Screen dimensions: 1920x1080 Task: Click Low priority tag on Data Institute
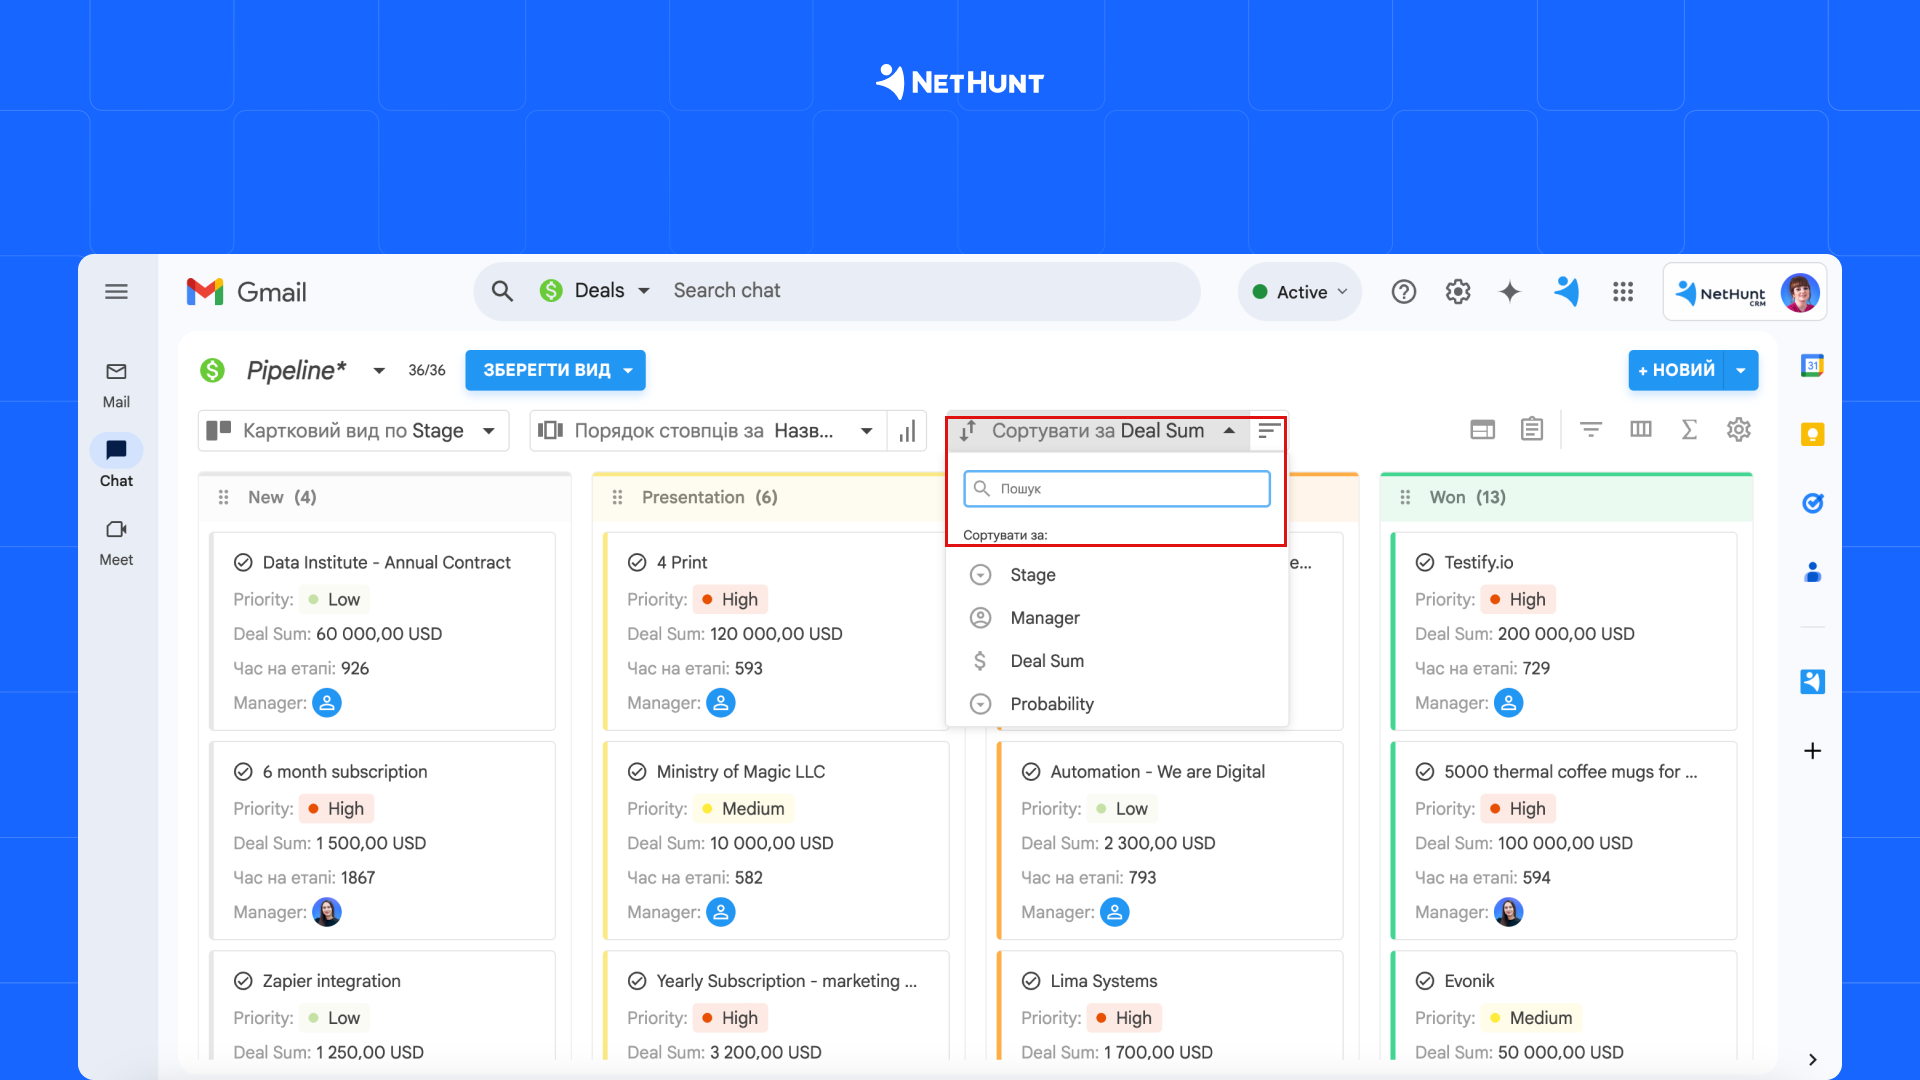(x=334, y=600)
